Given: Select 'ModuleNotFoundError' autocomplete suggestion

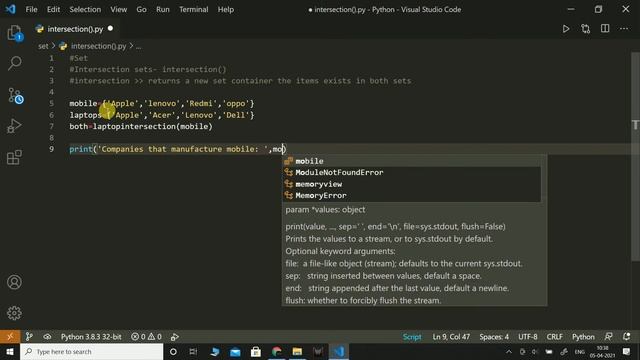Looking at the screenshot, I should (x=411, y=172).
